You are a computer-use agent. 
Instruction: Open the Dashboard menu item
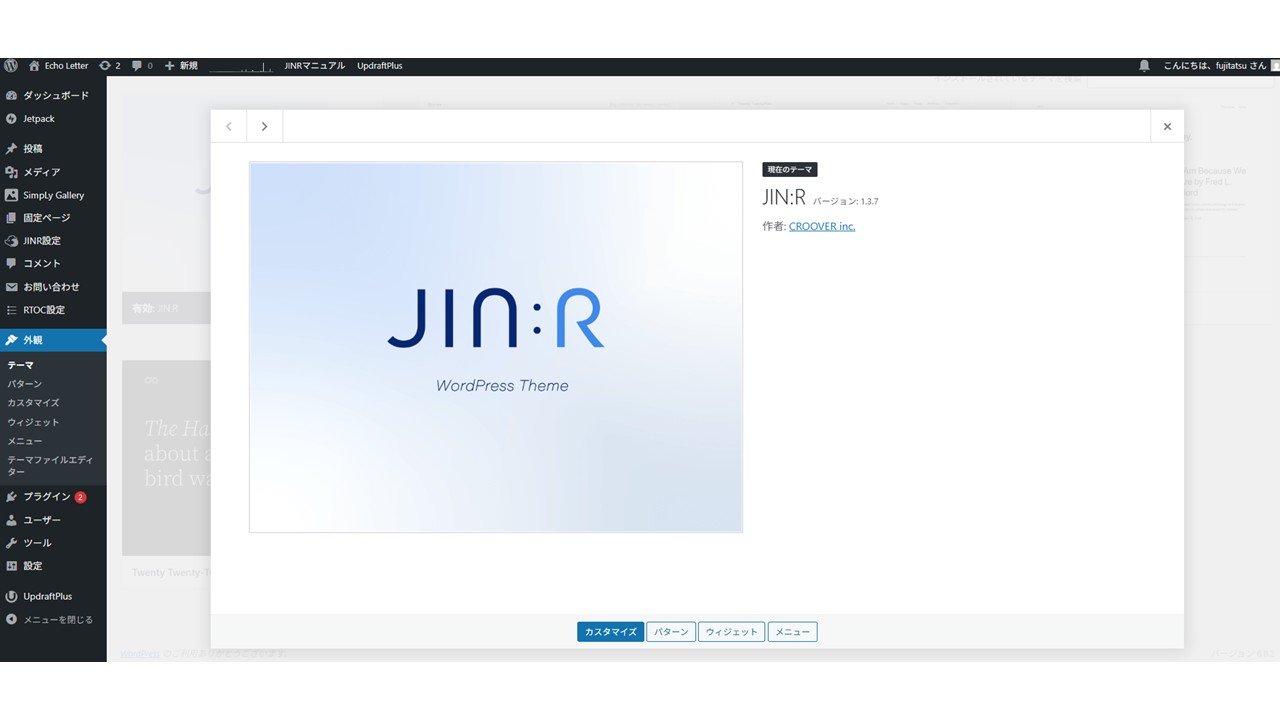click(x=55, y=96)
